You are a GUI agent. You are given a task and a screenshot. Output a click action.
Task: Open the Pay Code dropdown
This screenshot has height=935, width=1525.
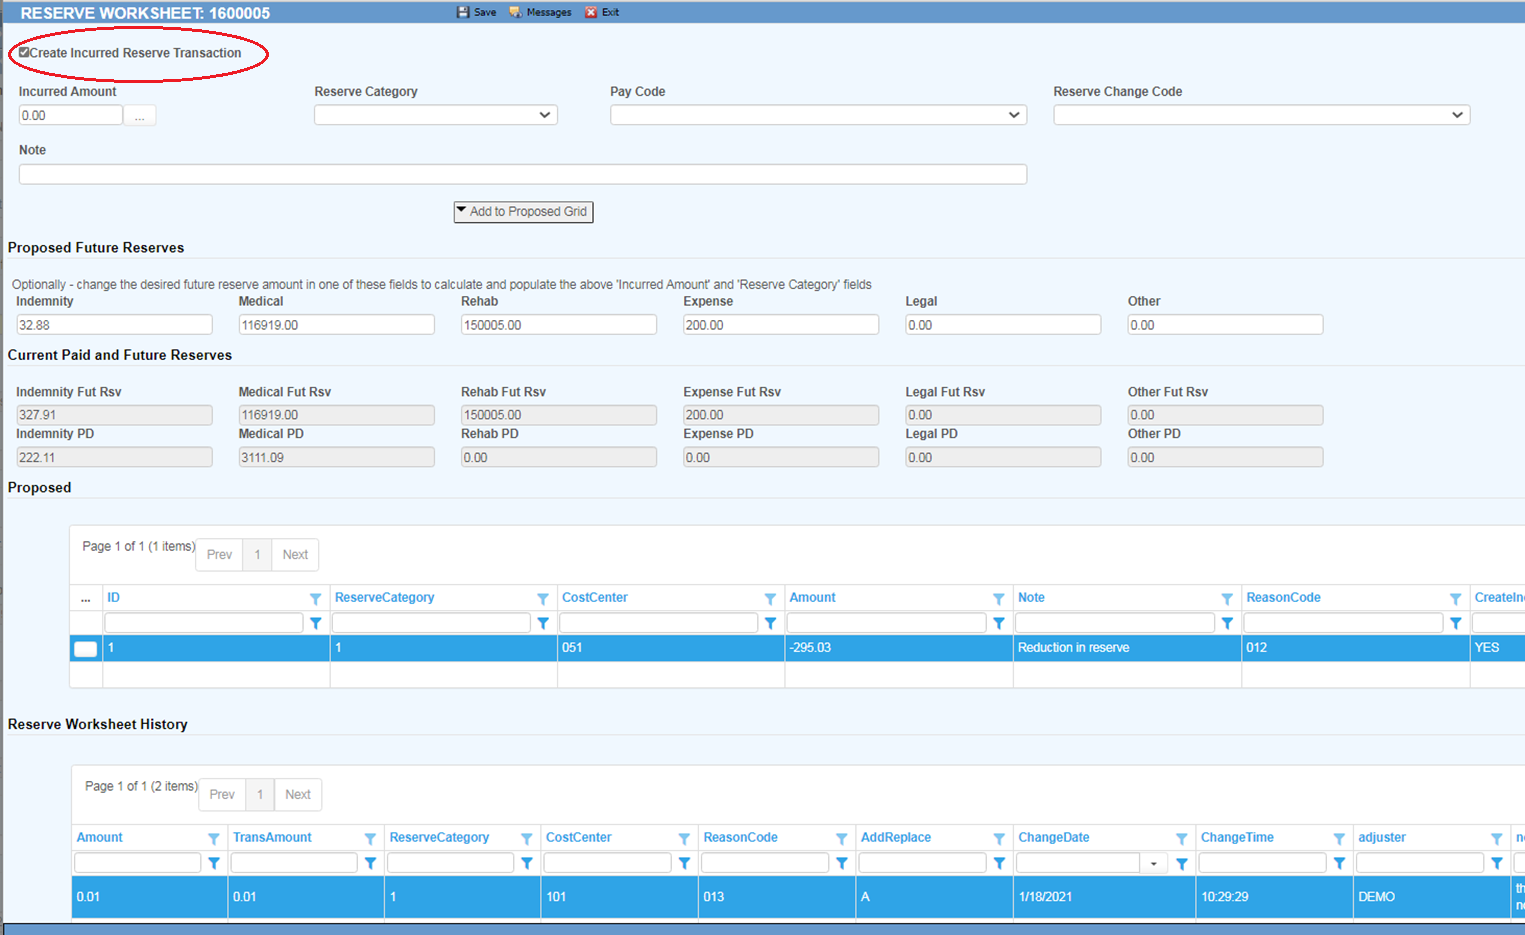(x=818, y=115)
